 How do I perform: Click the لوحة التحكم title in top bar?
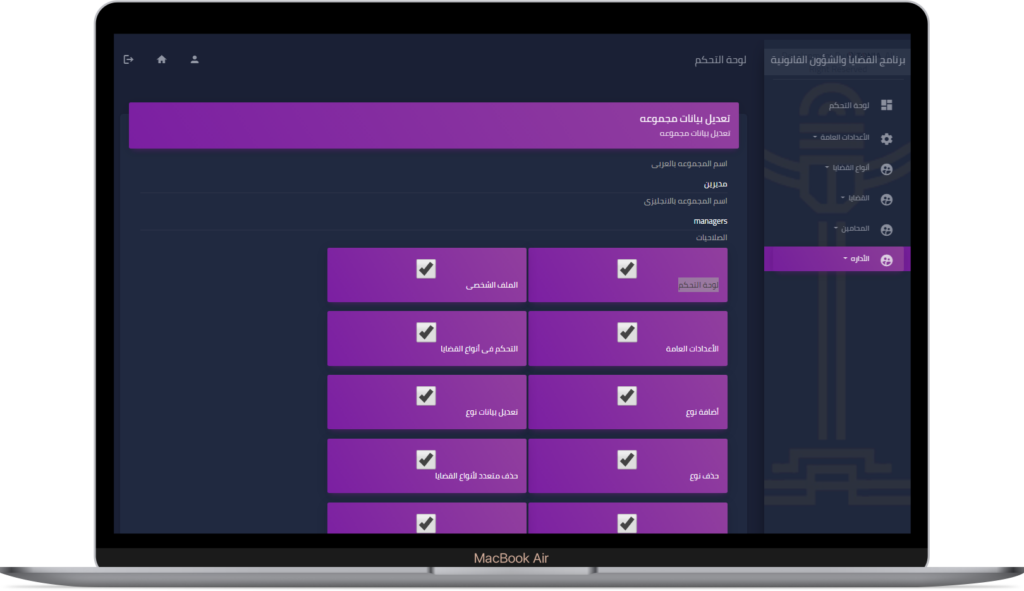click(x=720, y=61)
